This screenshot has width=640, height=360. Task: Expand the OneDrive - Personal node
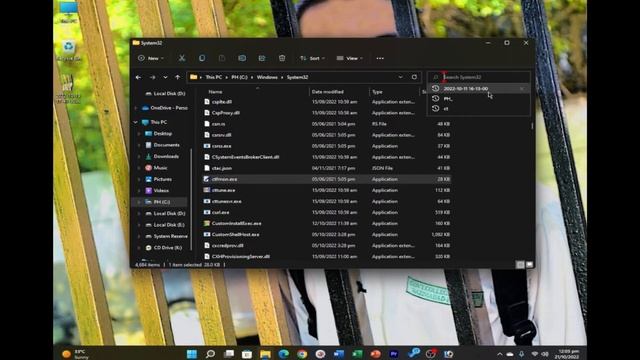click(136, 108)
